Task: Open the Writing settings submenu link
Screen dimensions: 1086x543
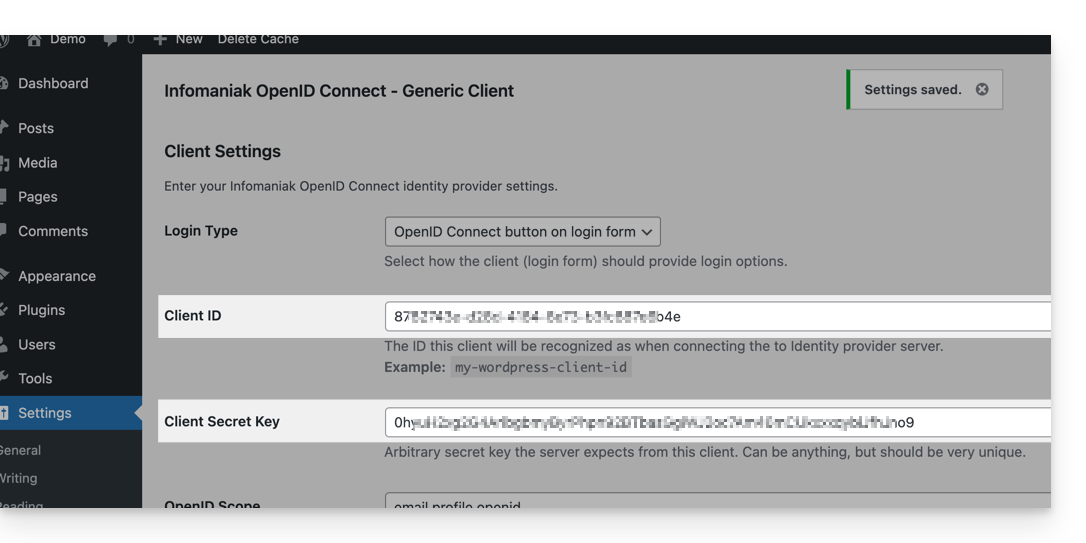Action: [x=19, y=478]
